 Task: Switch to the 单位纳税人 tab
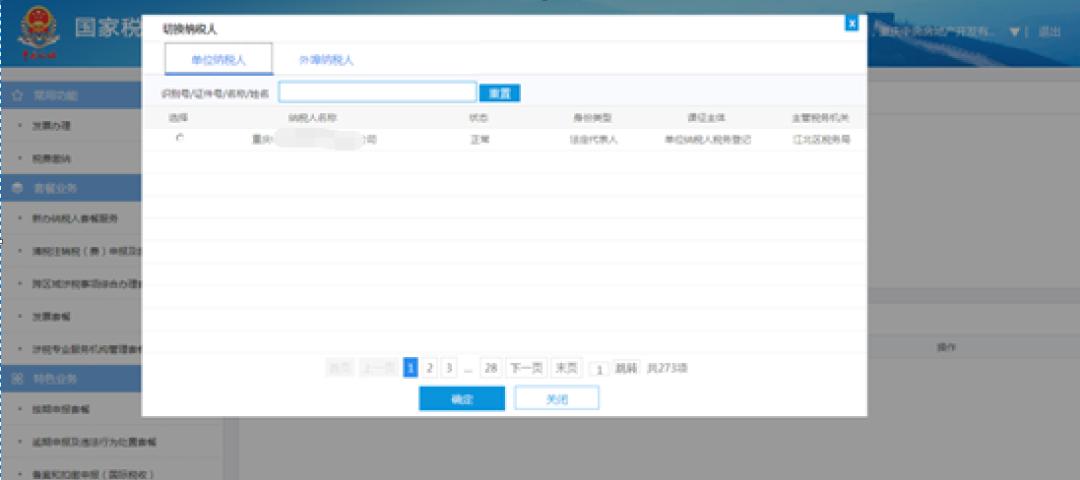[218, 59]
